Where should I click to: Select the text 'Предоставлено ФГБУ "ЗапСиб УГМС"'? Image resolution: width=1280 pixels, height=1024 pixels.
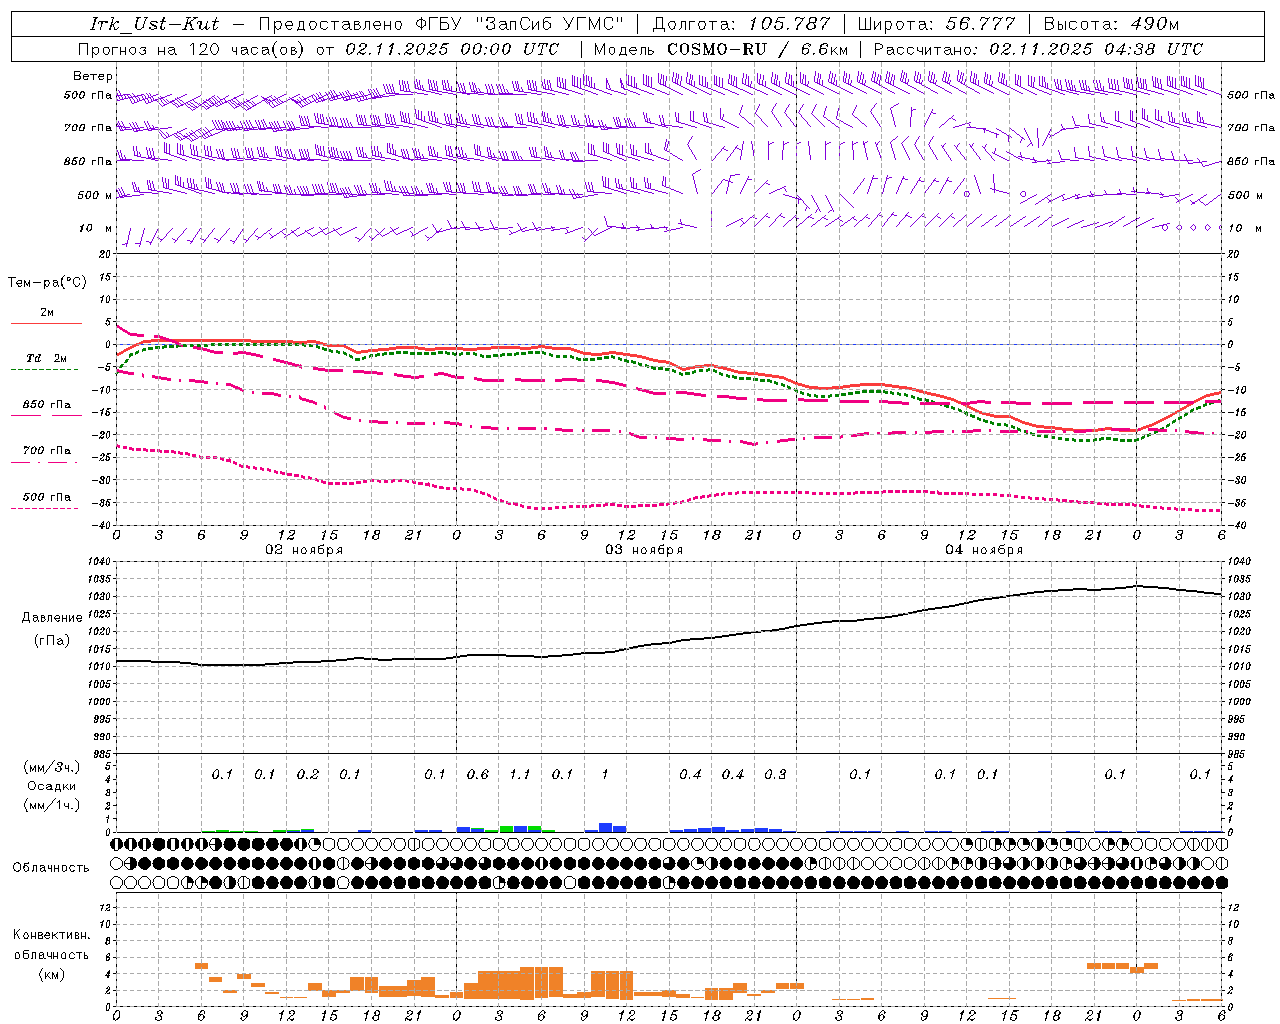[x=440, y=24]
